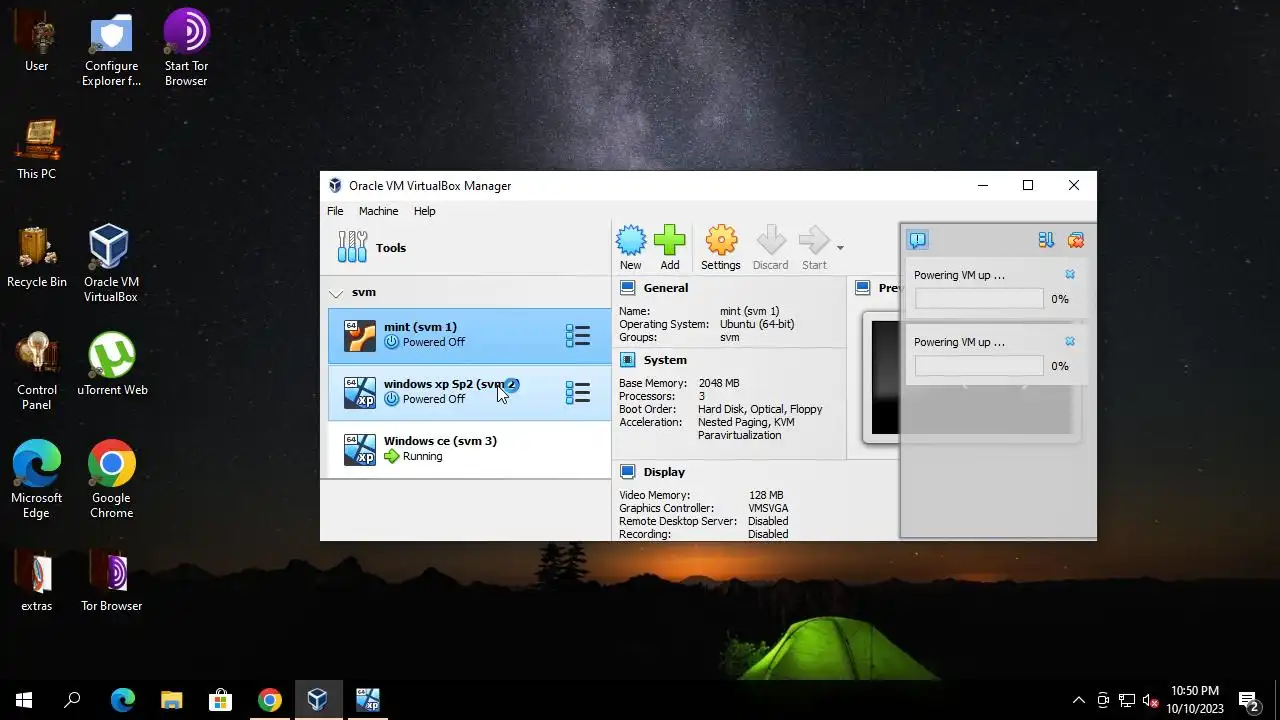Select the Windows ce (svm 3) machine
Viewport: 1280px width, 720px height.
point(469,449)
